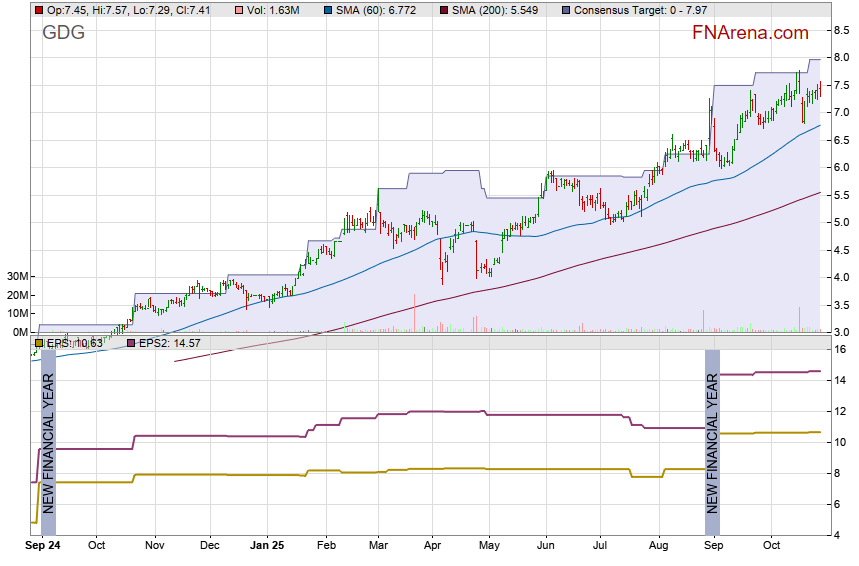Open the FNArena.com link
The image size is (859, 566).
[x=750, y=33]
